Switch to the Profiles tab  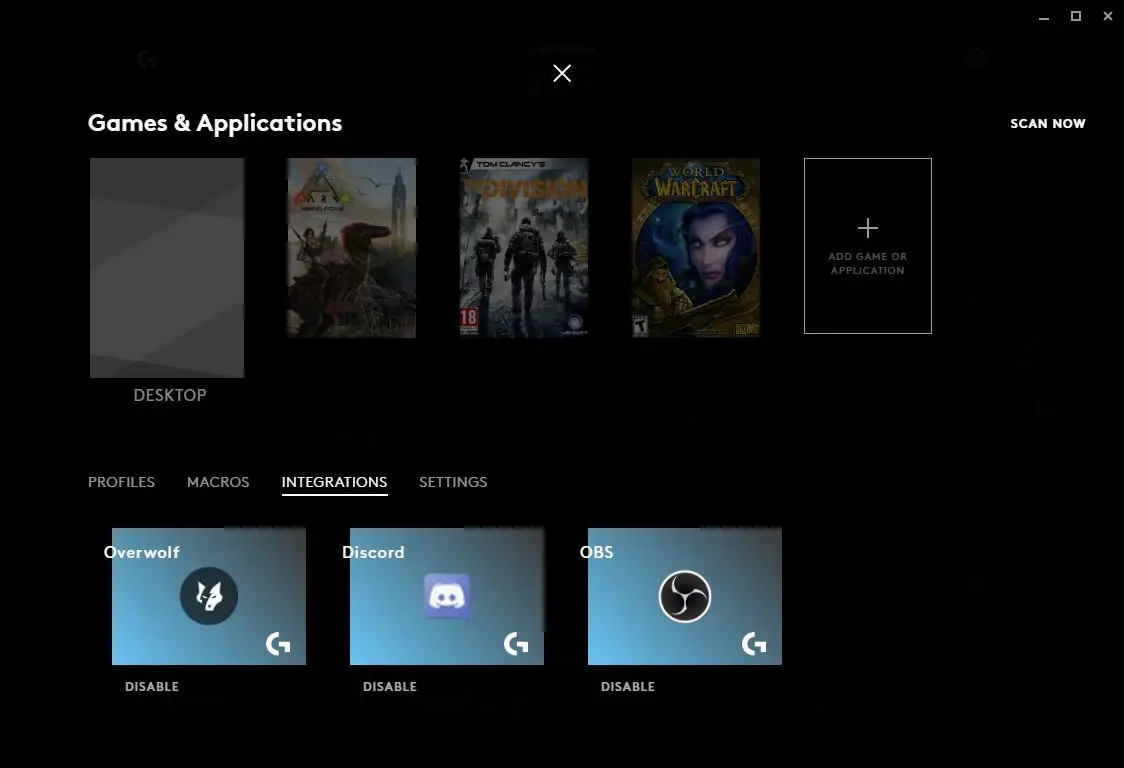[121, 482]
